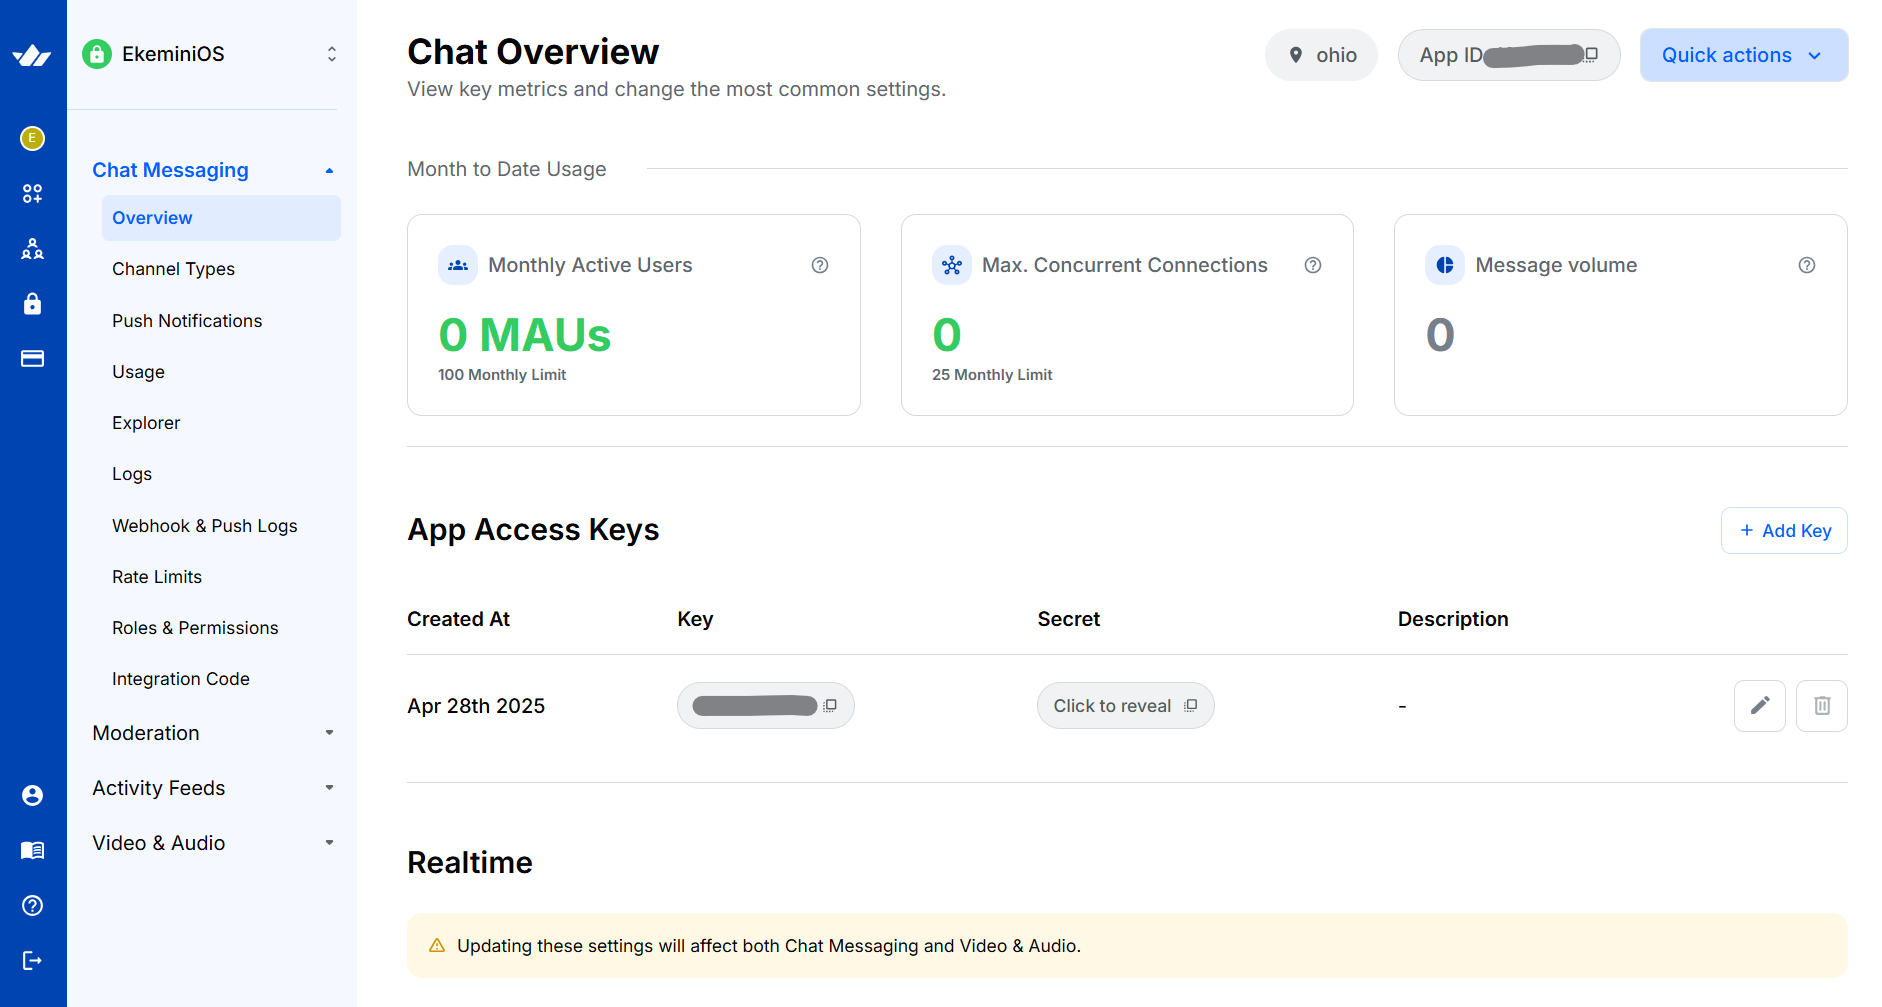This screenshot has width=1882, height=1007.
Task: Click the logout icon at bottom left
Action: 33,961
